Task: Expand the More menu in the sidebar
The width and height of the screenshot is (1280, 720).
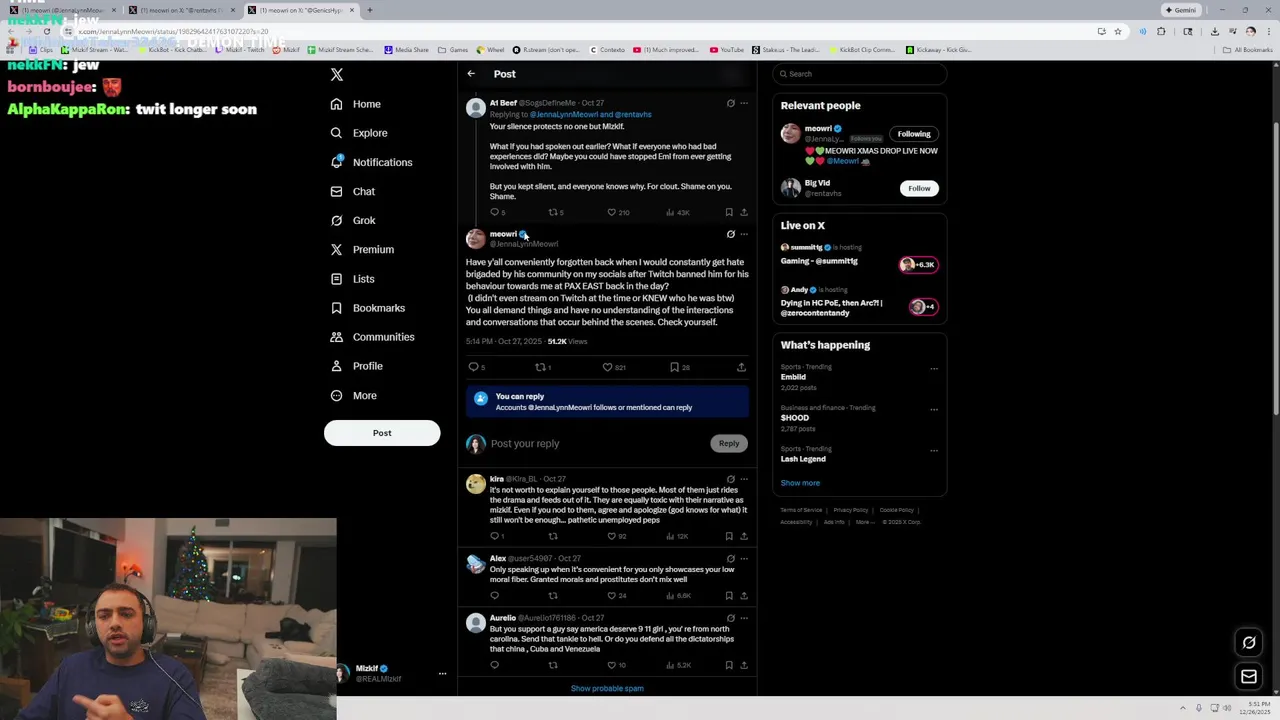Action: 354,395
